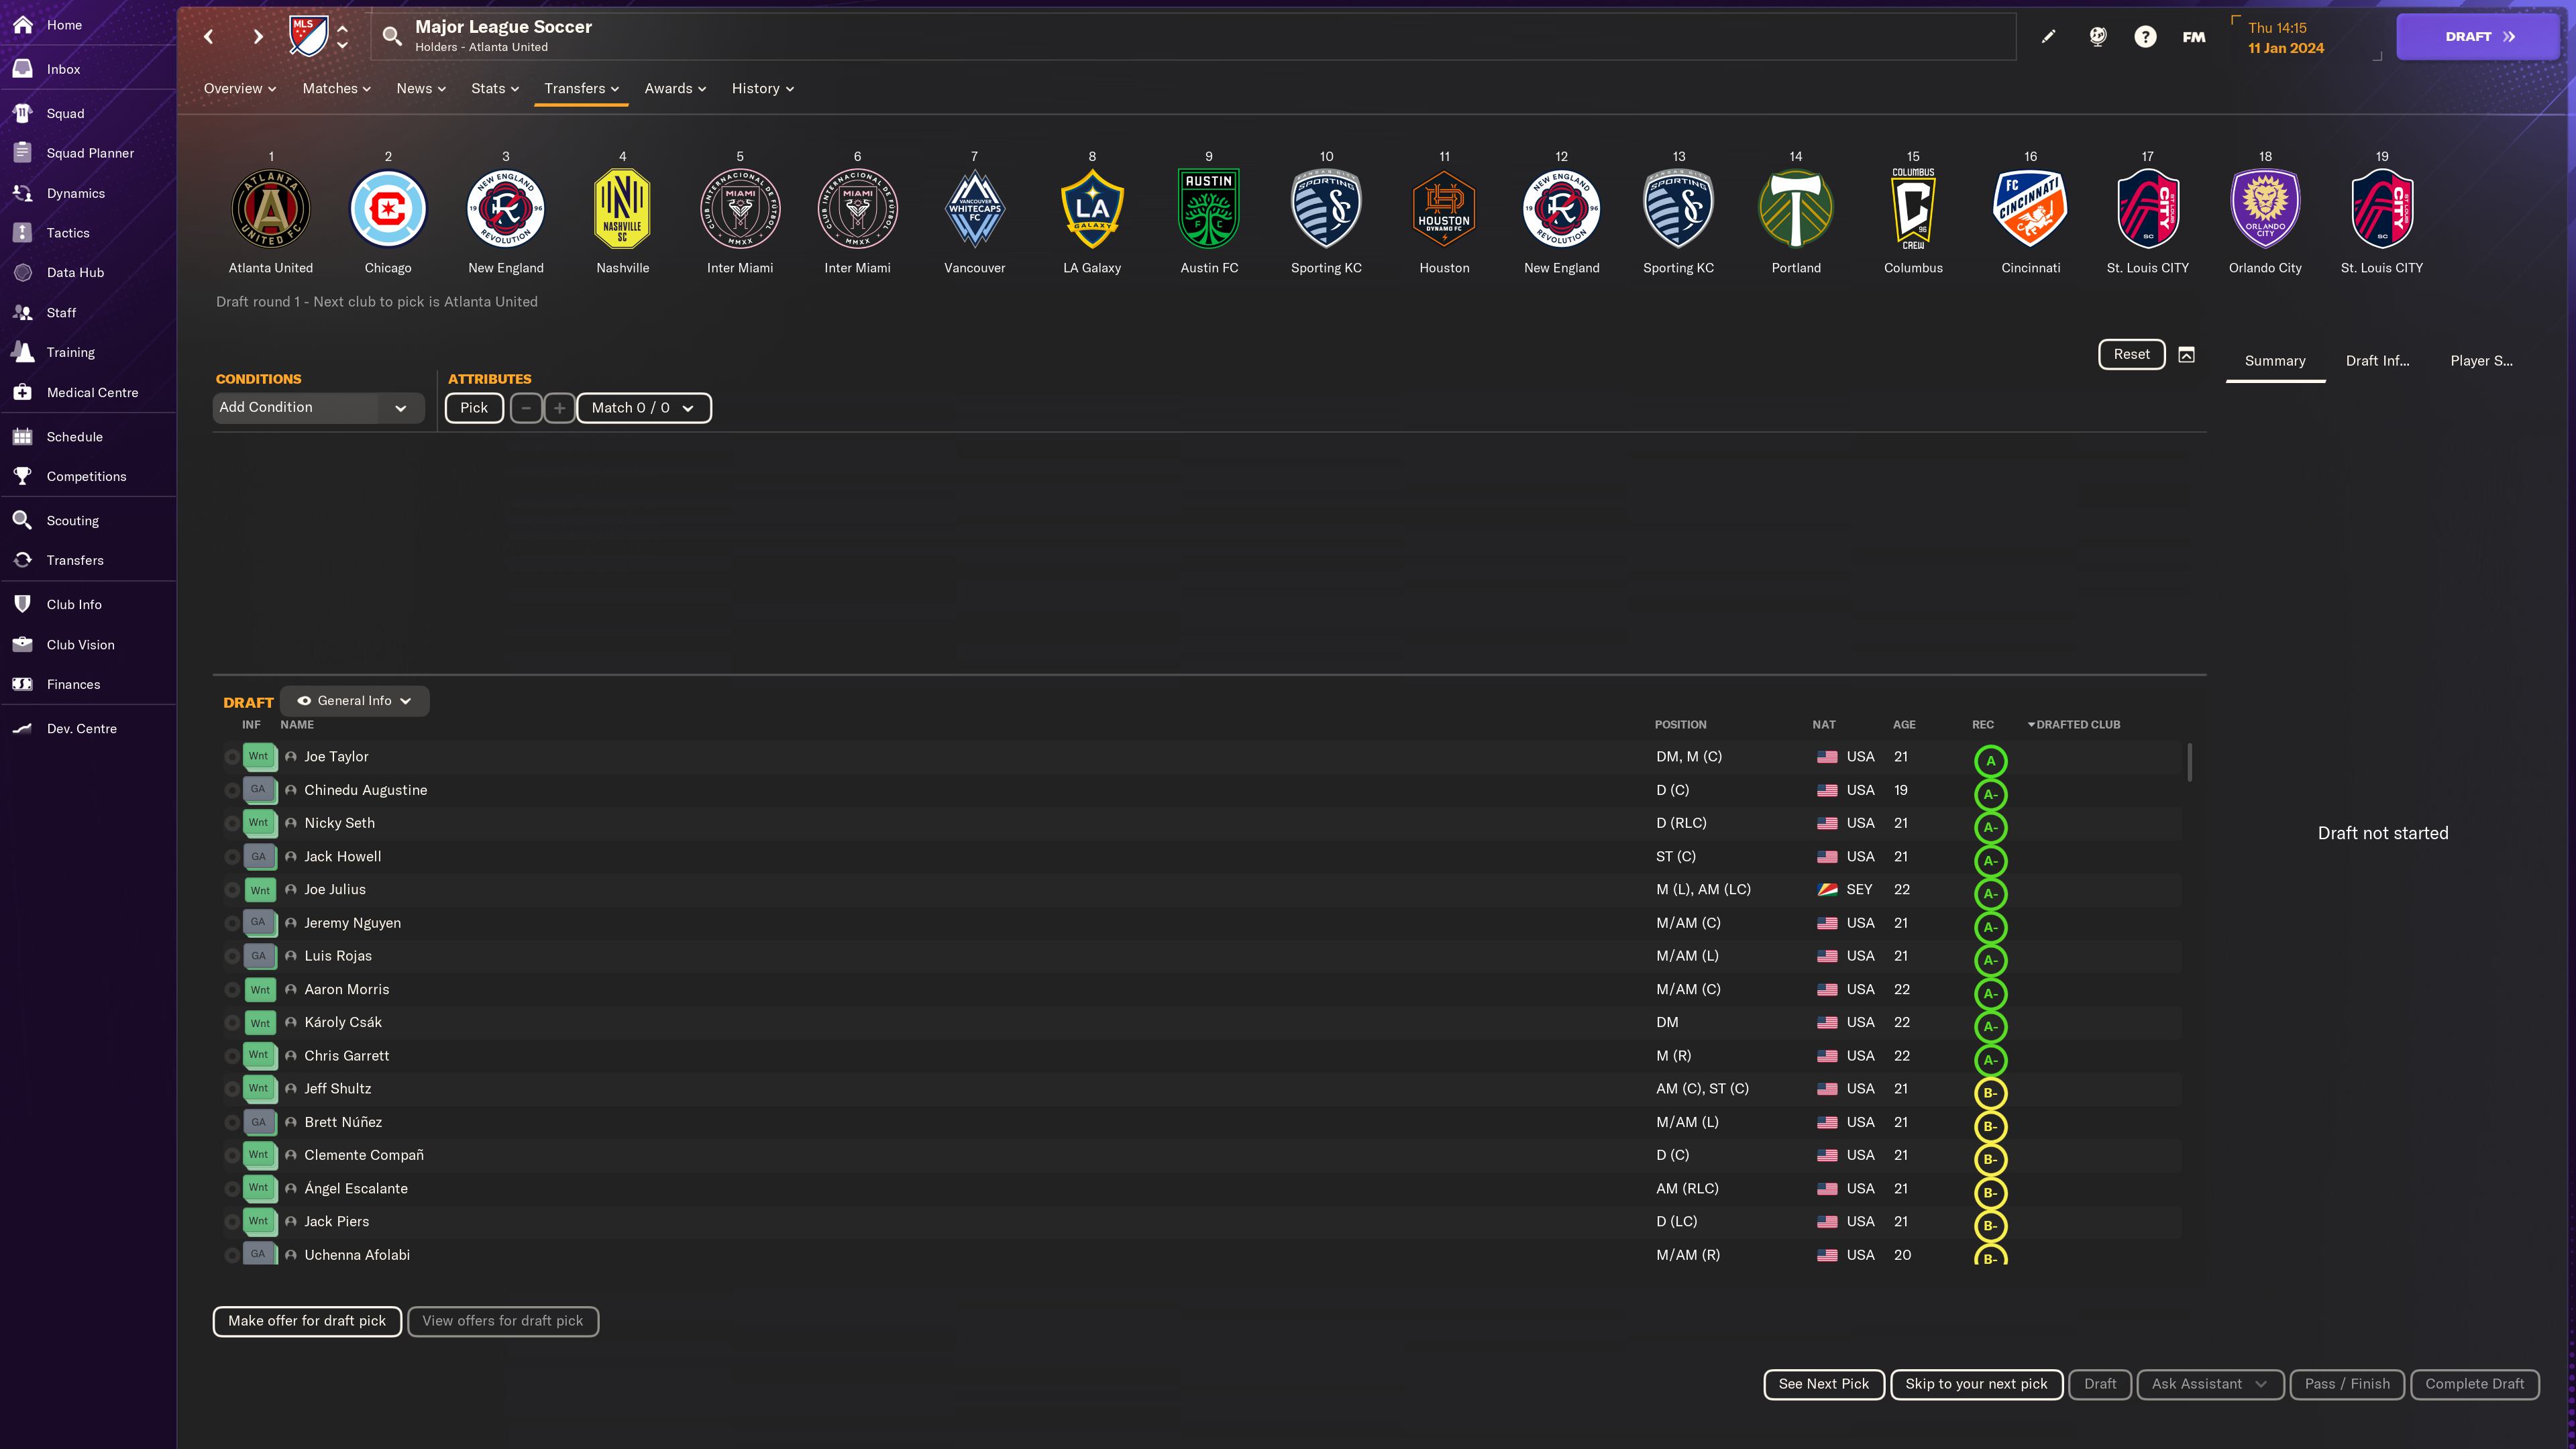Screen dimensions: 2576x1449
Task: Switch to the Draft Inf... tab
Action: pos(2378,361)
